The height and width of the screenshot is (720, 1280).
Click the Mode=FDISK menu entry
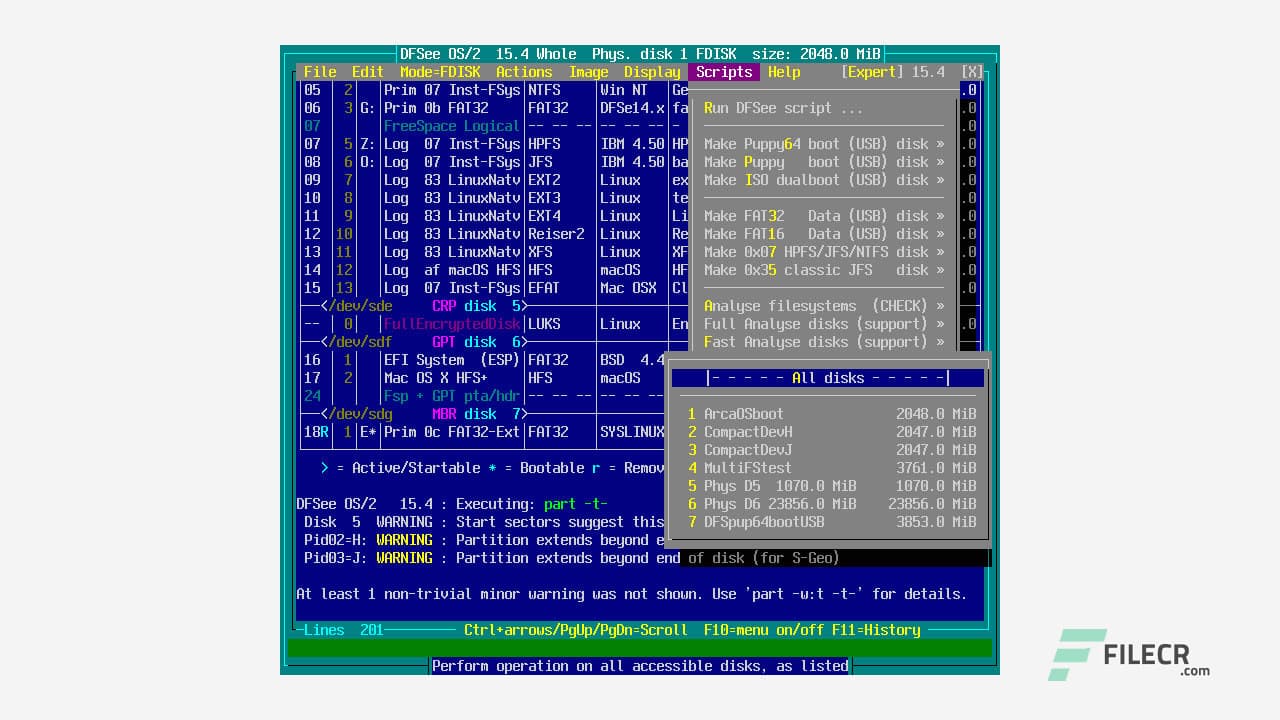tap(442, 71)
